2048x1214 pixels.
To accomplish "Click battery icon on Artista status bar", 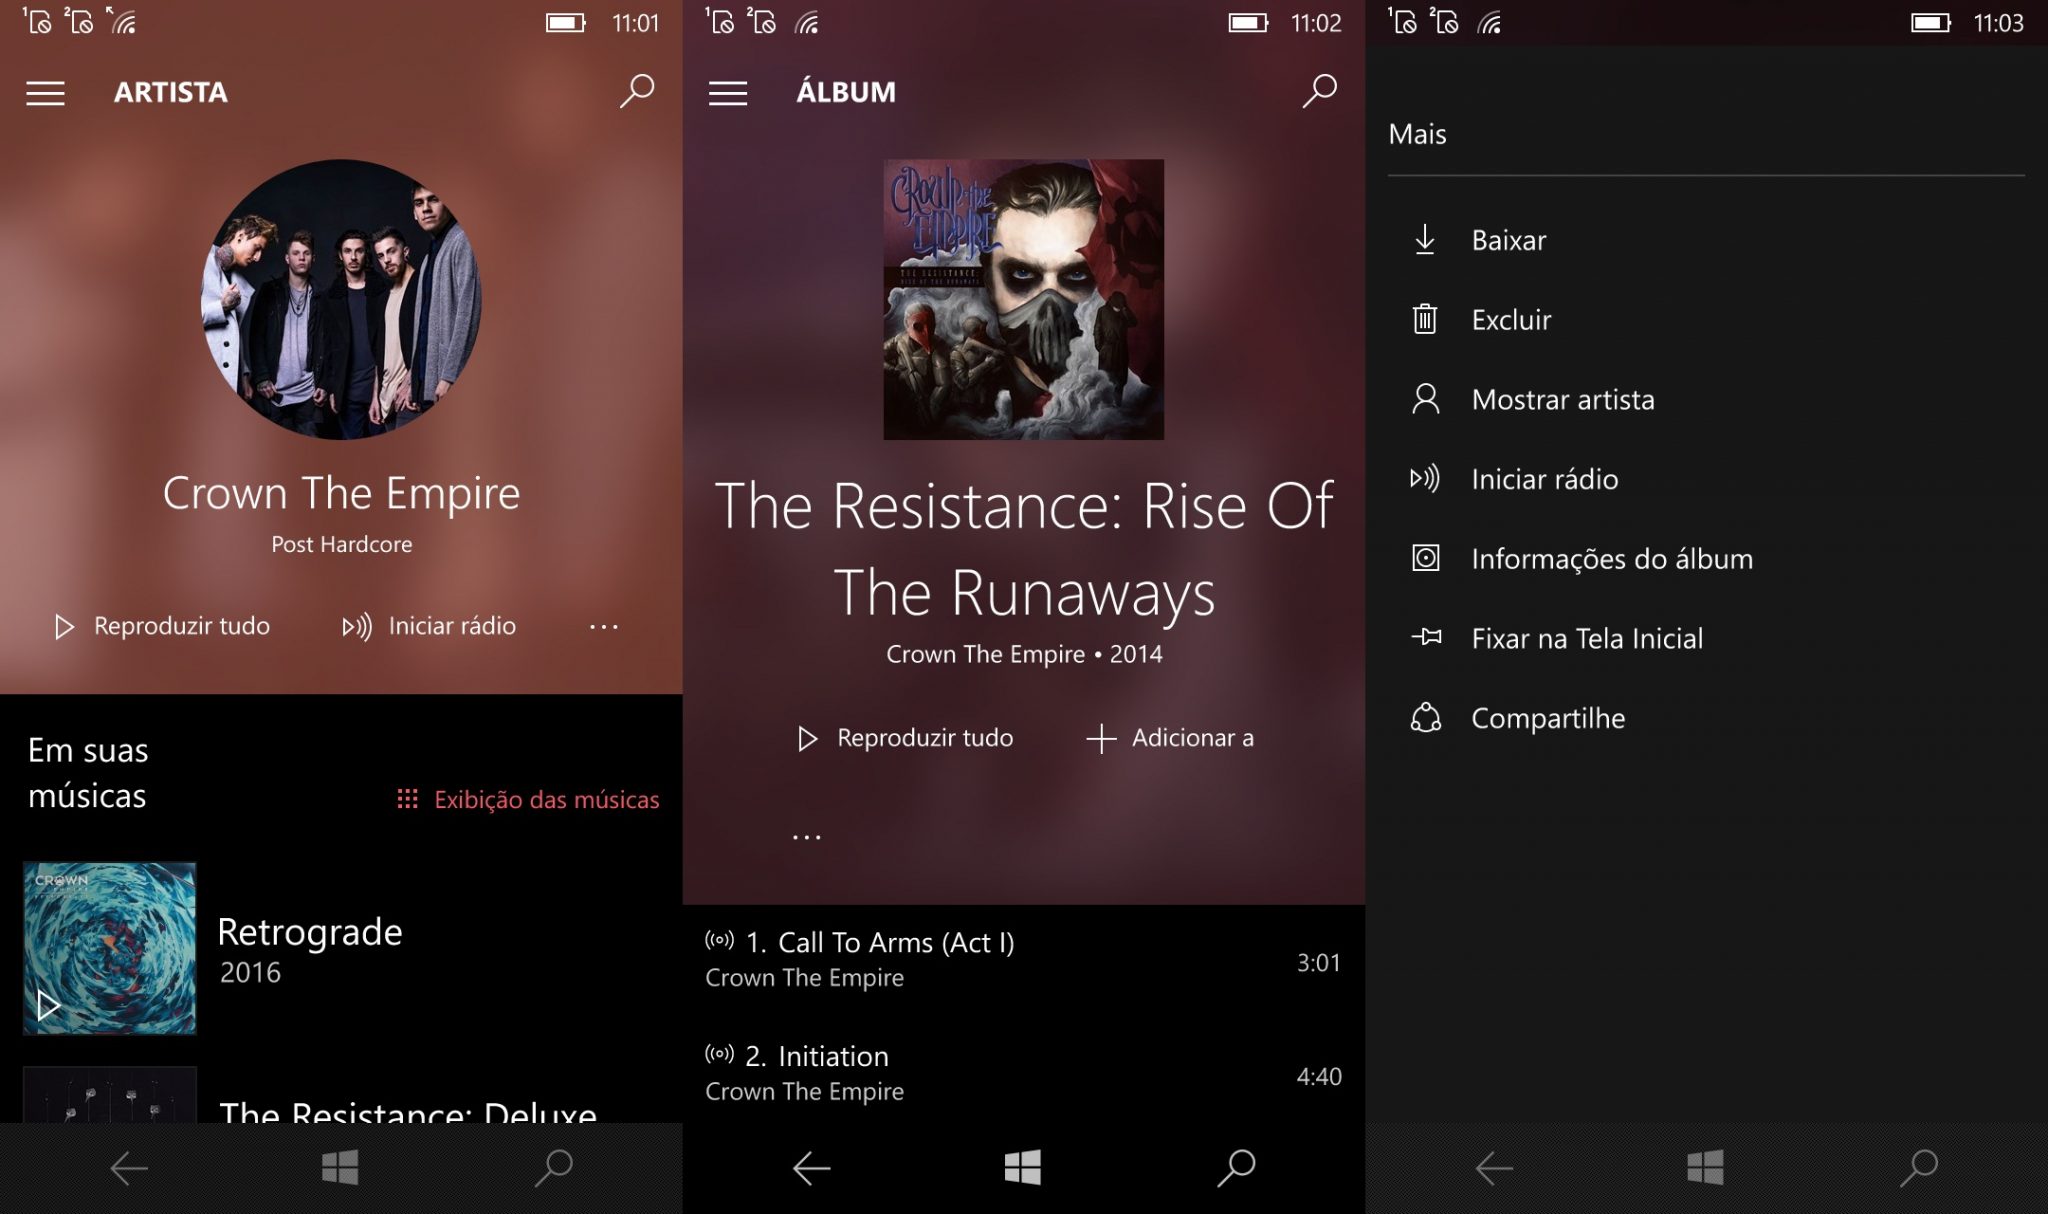I will 566,23.
